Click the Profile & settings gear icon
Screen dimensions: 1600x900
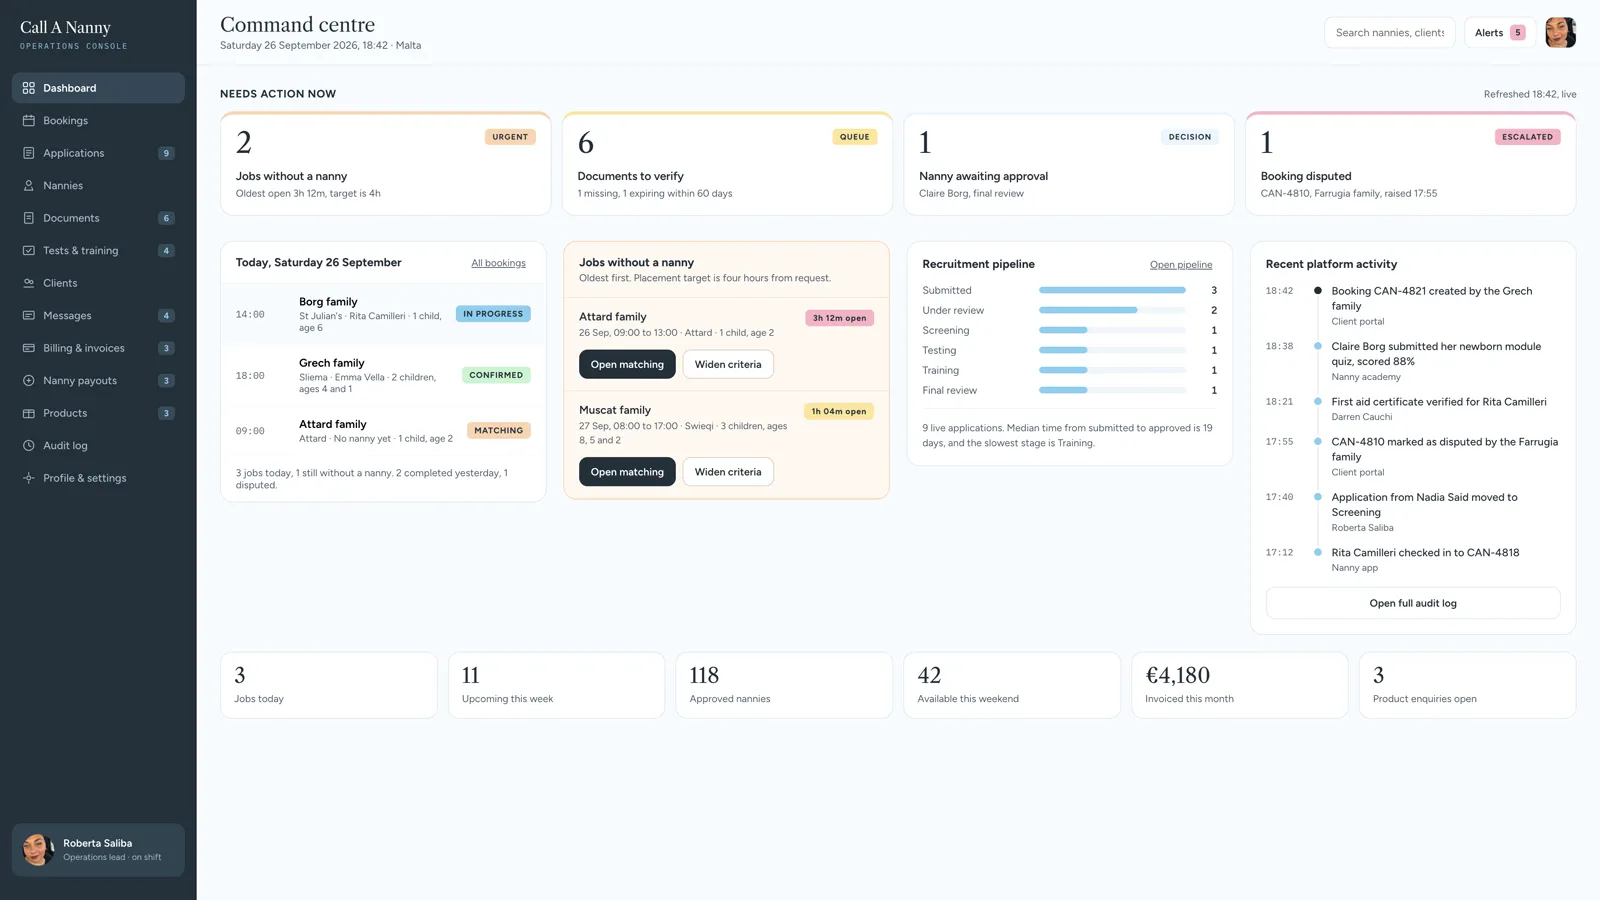click(x=29, y=478)
